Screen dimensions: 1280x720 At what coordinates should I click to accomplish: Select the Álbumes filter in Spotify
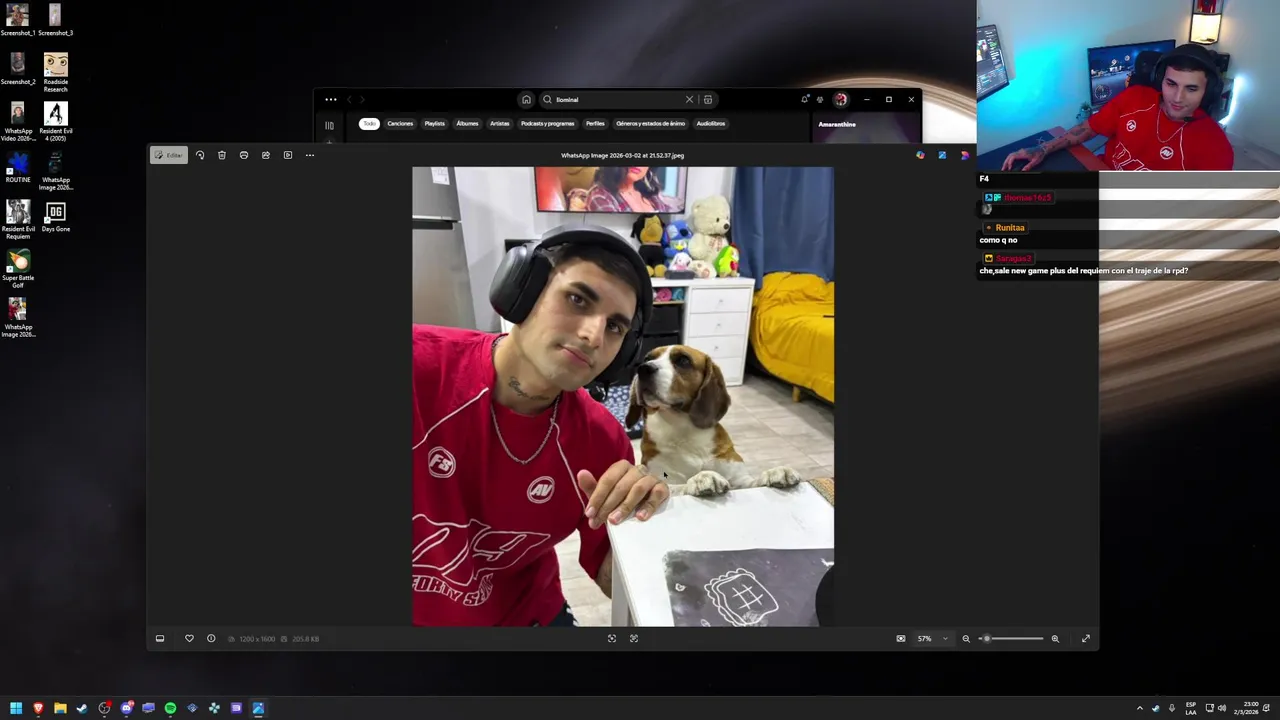(x=467, y=123)
